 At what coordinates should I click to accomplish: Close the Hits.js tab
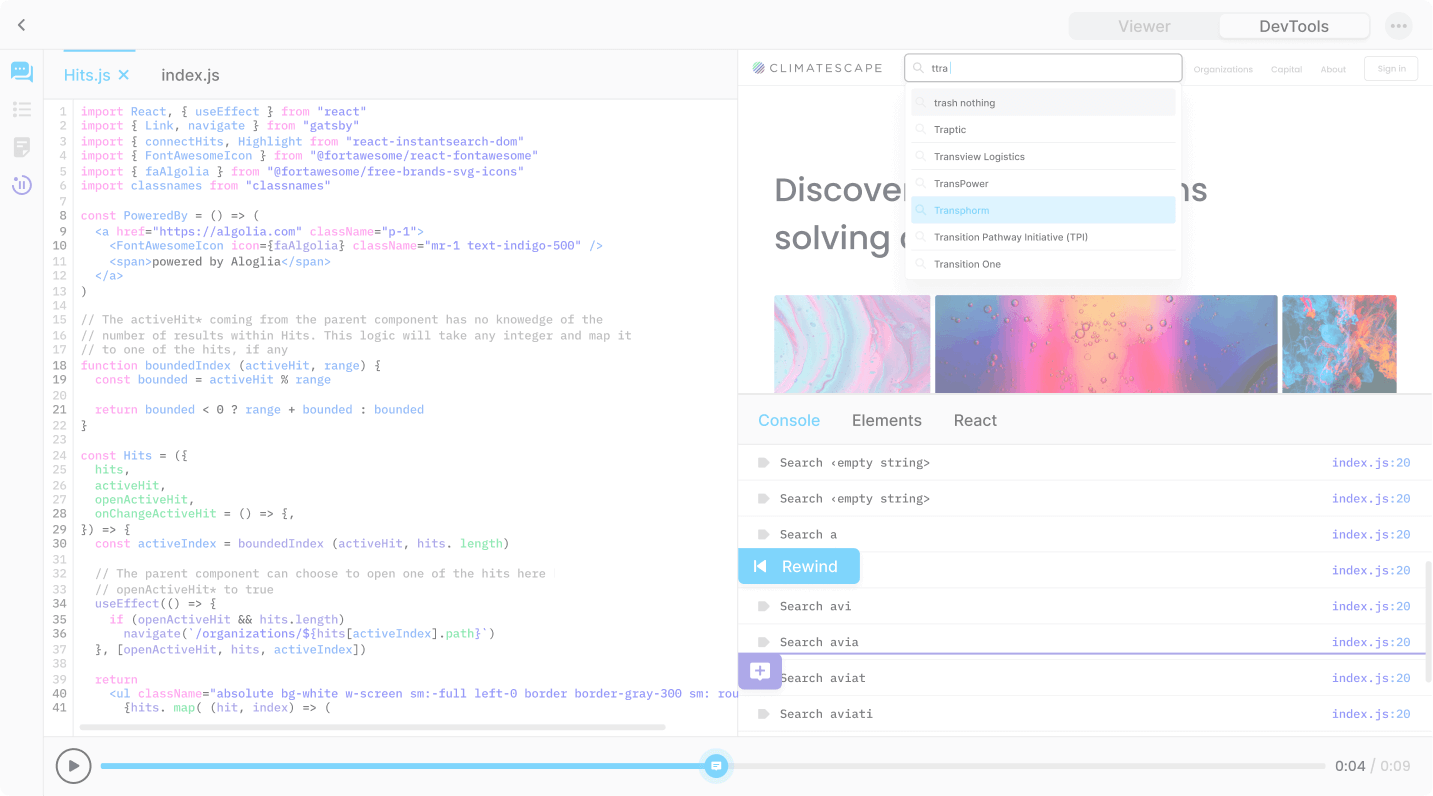pyautogui.click(x=124, y=75)
